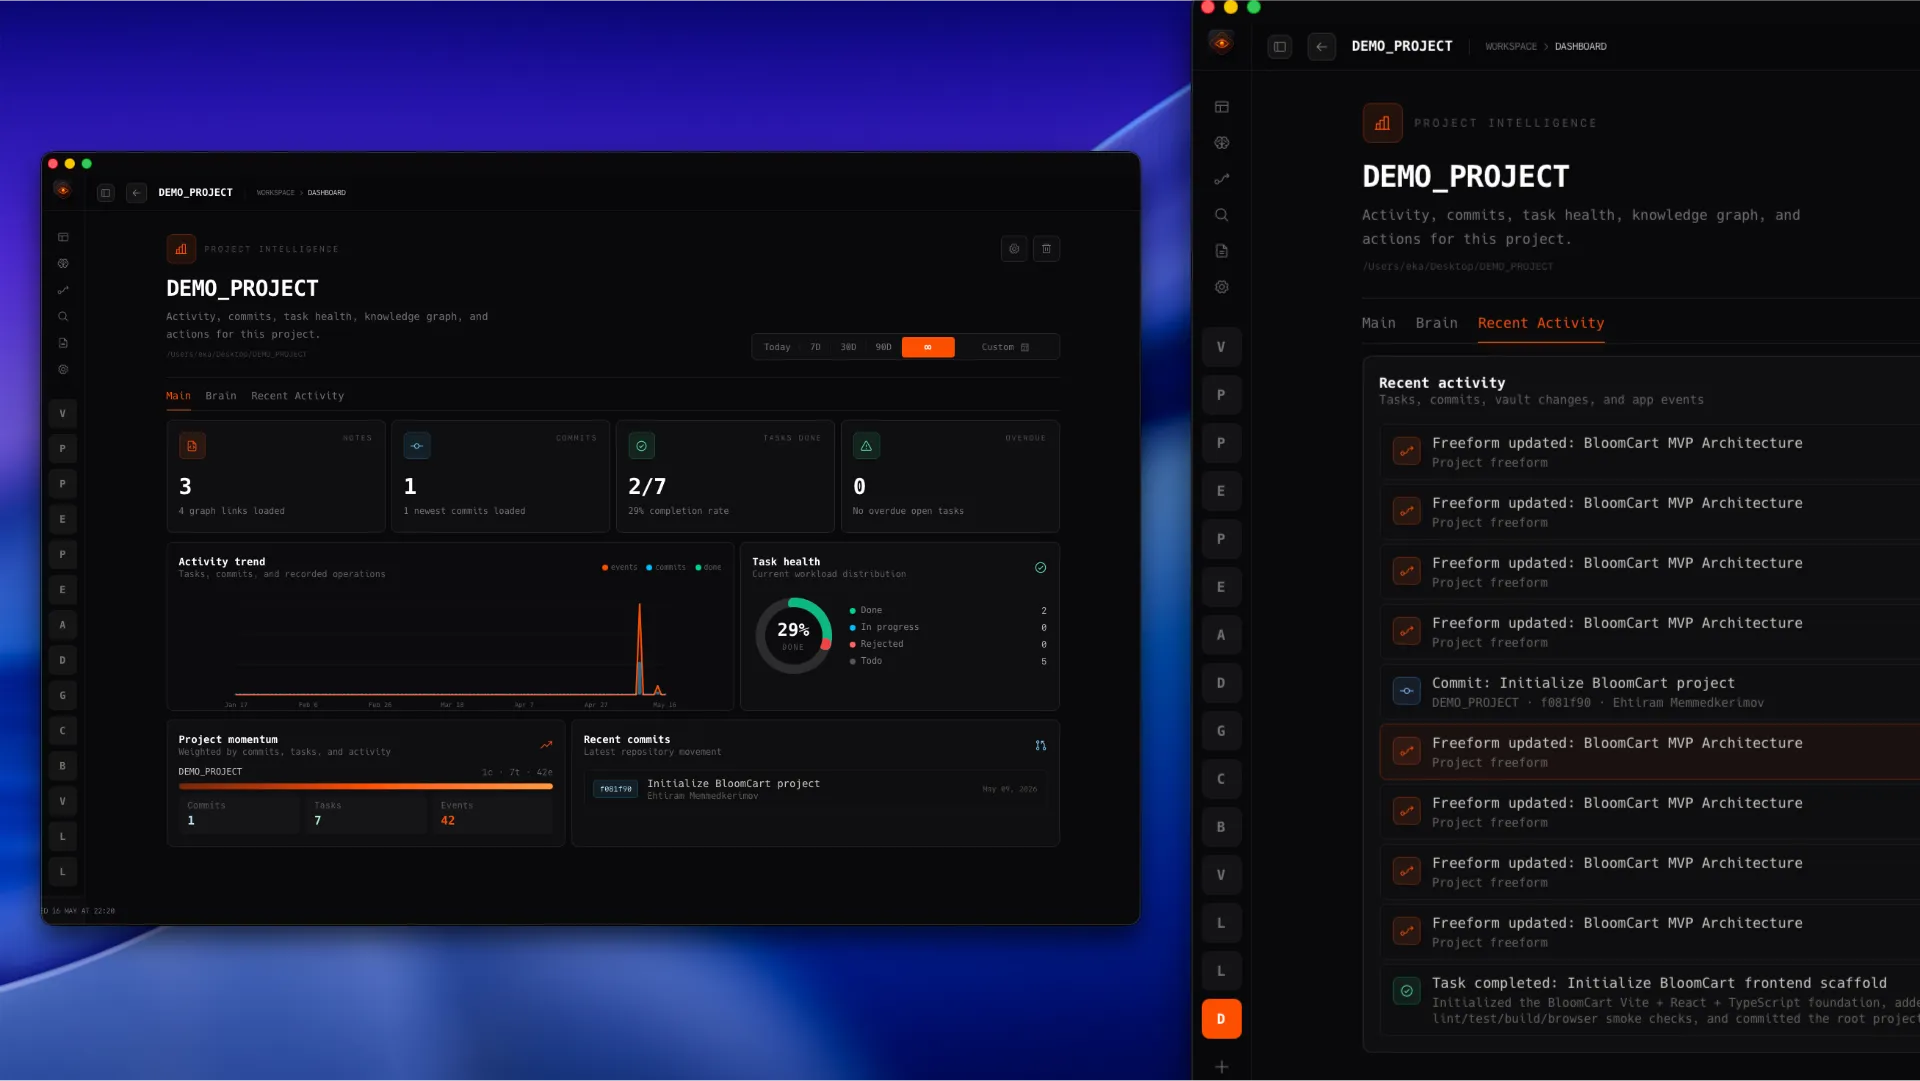Switch to Main tab in left window
Screen dimensions: 1920x1081
click(x=178, y=396)
